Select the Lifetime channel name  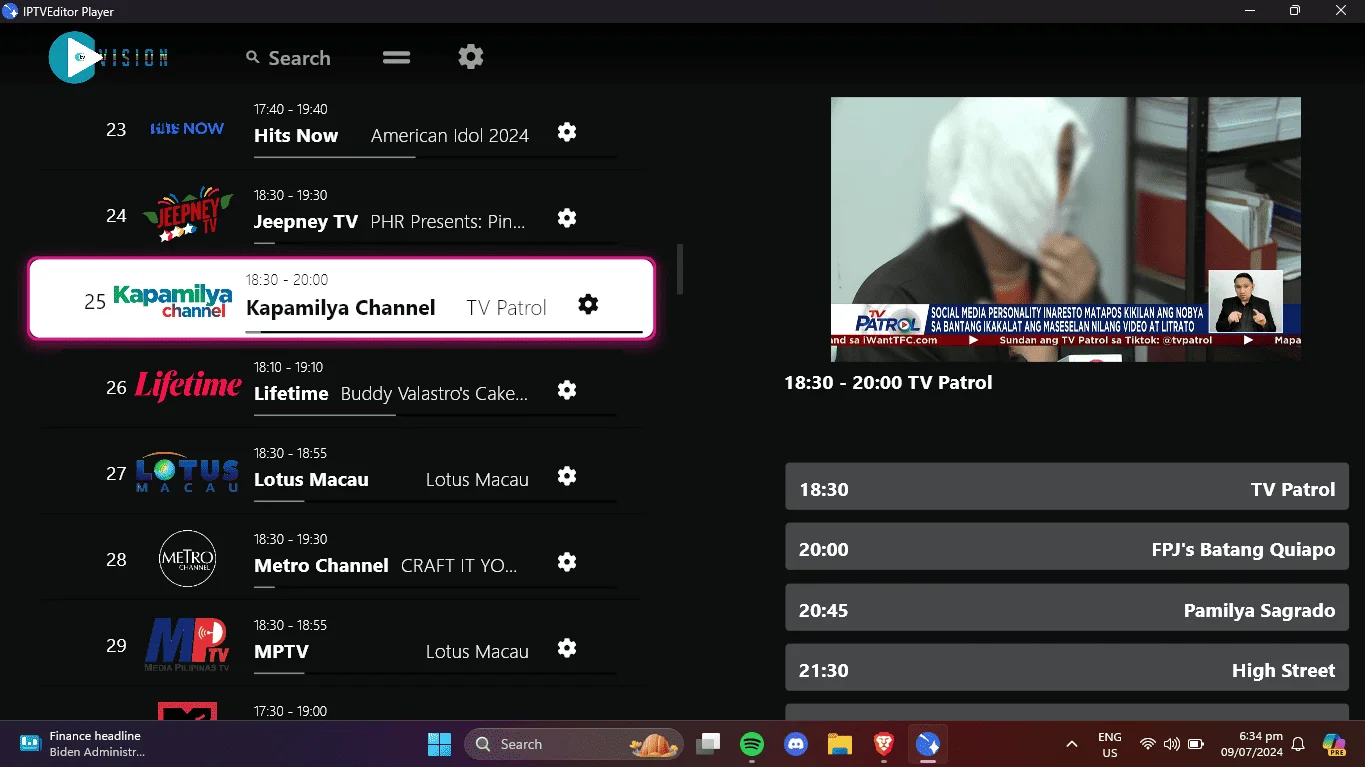point(291,394)
